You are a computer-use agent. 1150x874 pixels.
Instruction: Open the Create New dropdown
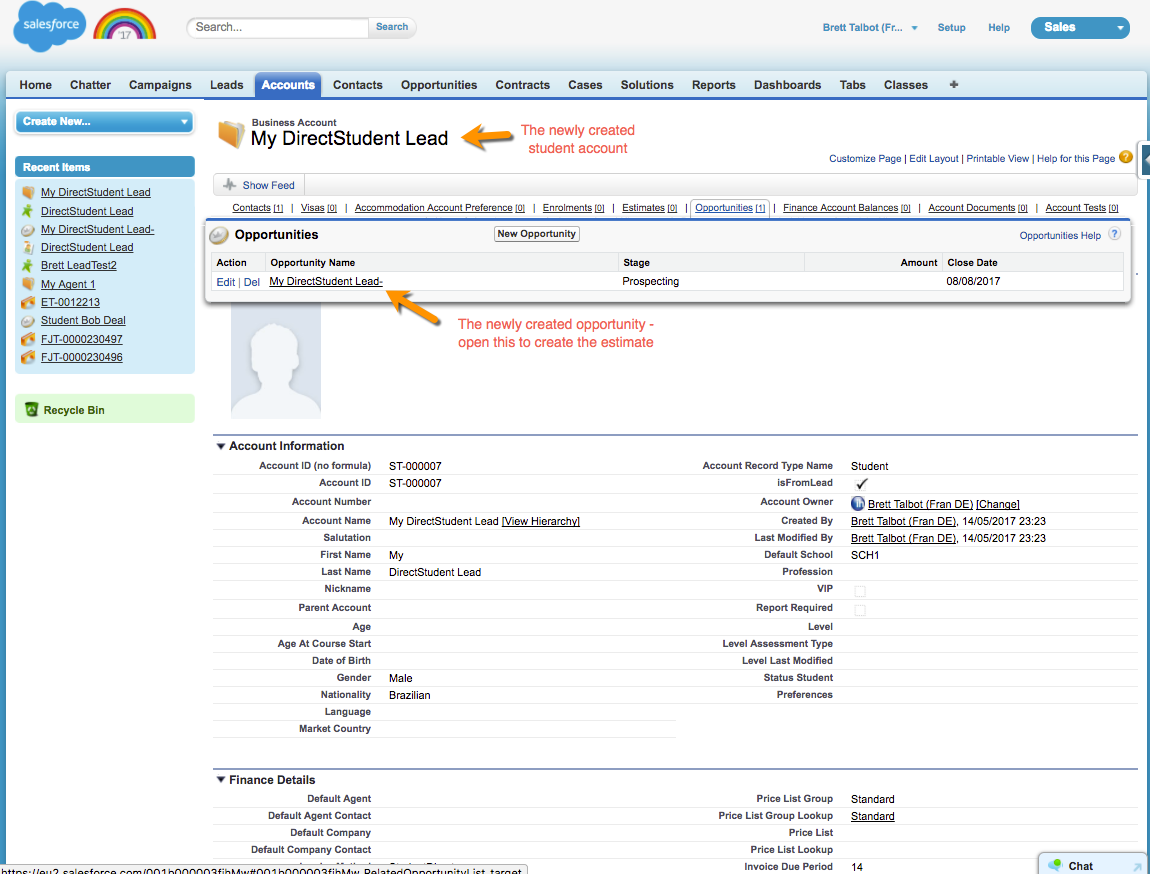pyautogui.click(x=105, y=122)
